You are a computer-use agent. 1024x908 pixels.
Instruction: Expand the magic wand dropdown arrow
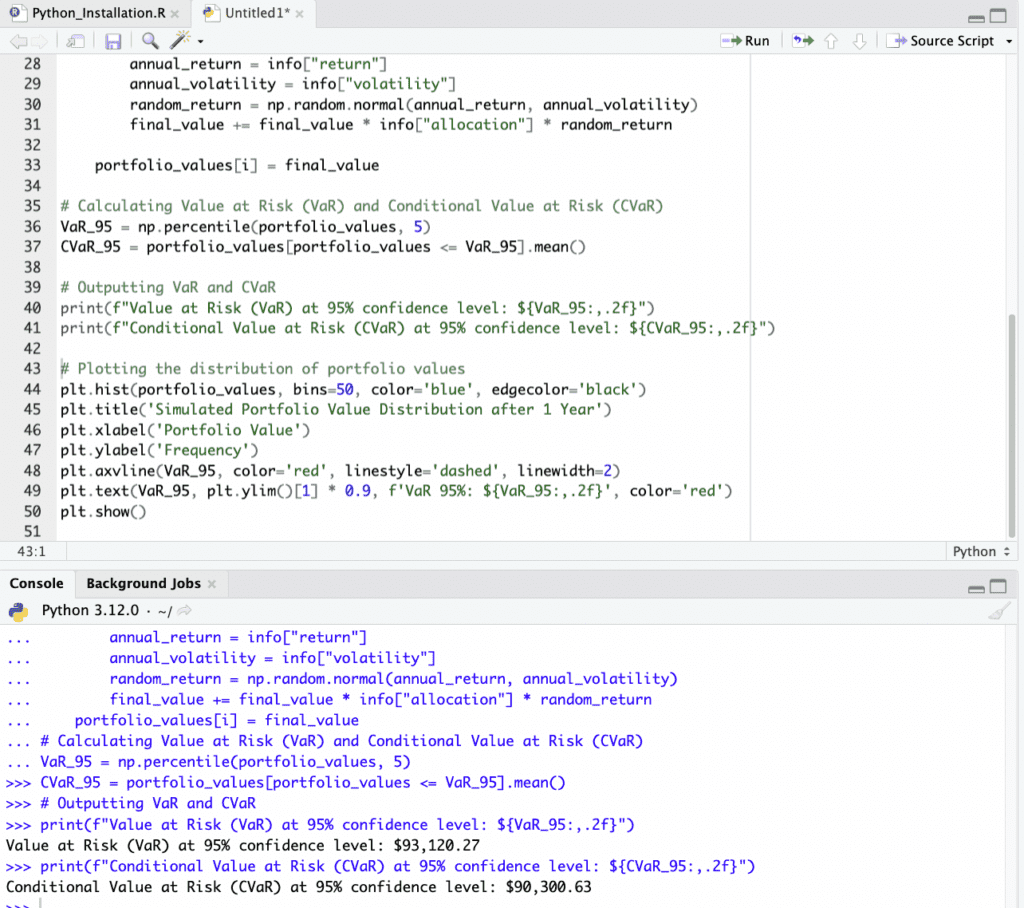[200, 42]
